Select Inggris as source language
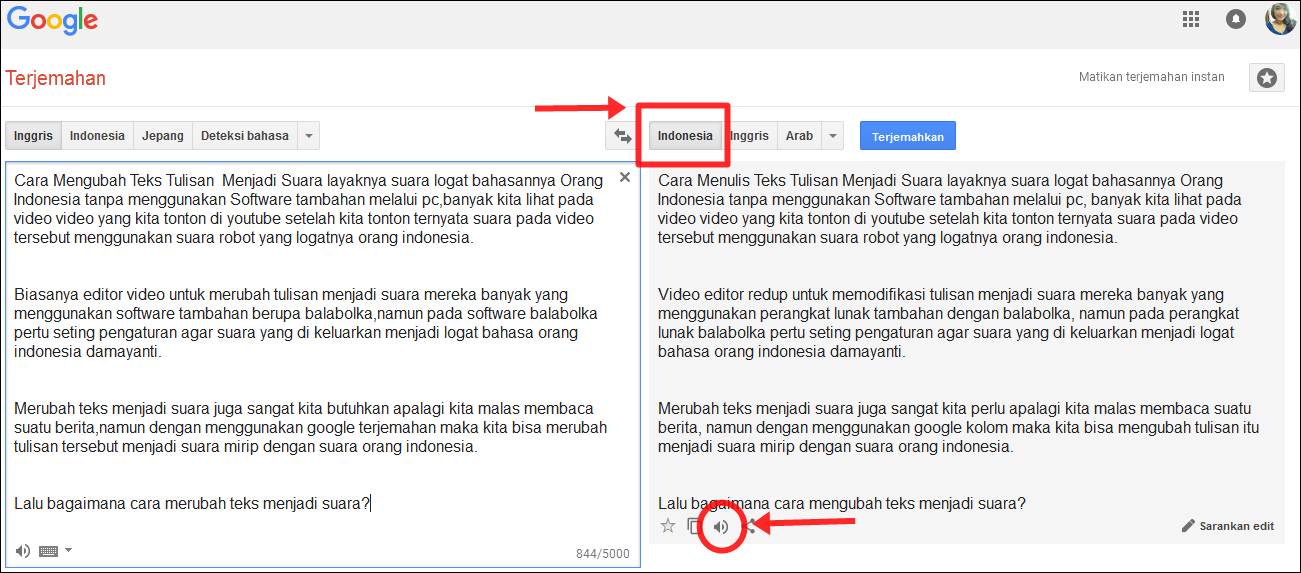 click(x=33, y=136)
